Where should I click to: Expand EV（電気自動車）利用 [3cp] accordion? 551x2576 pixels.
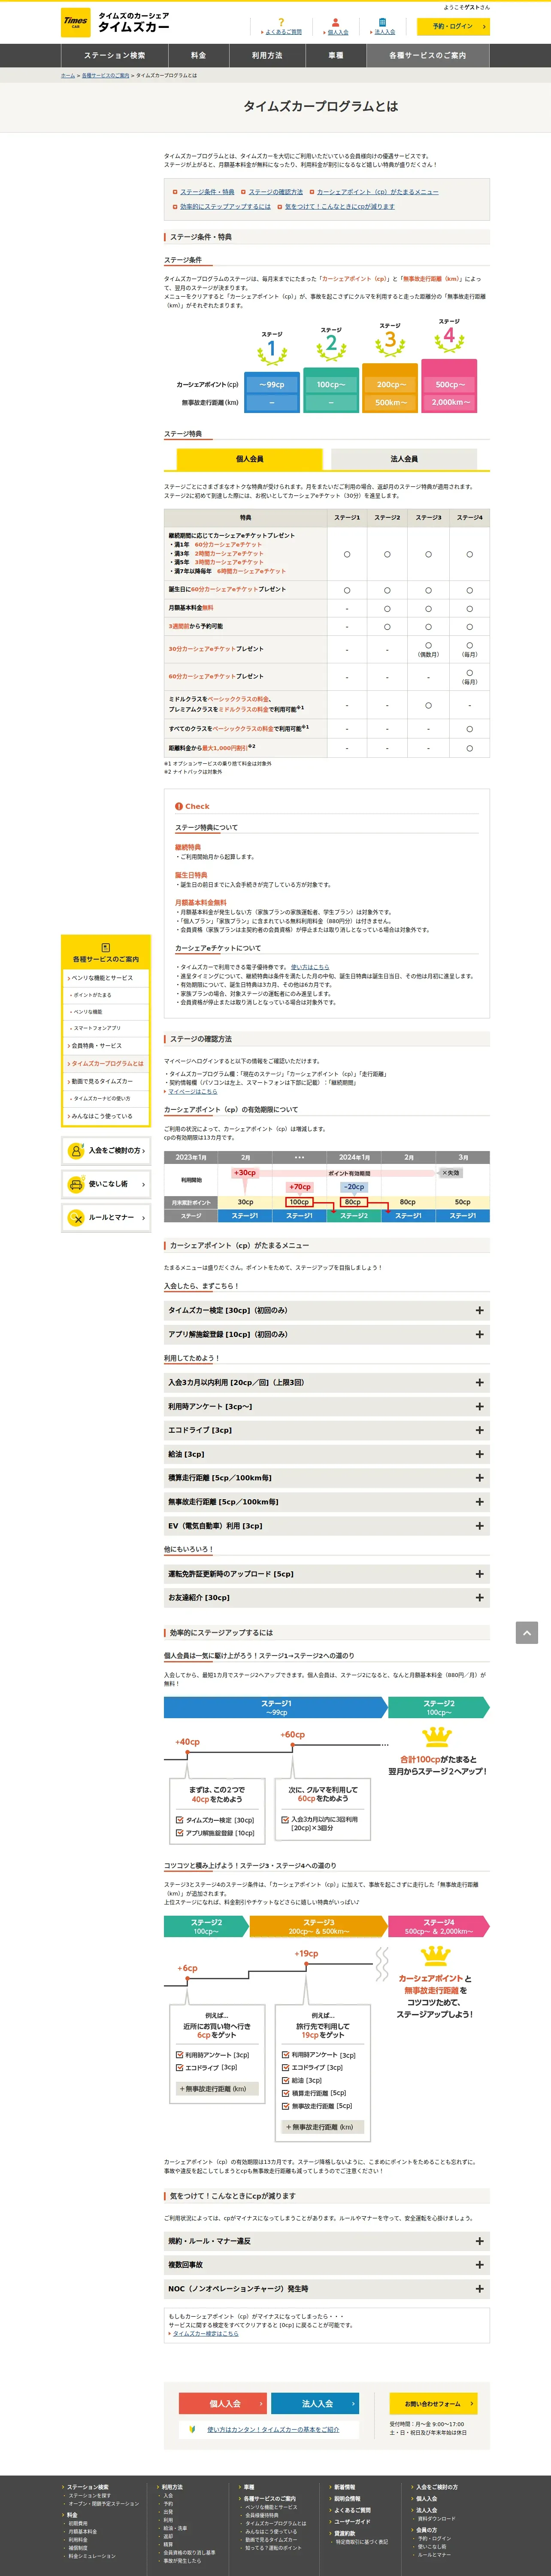pyautogui.click(x=327, y=1526)
